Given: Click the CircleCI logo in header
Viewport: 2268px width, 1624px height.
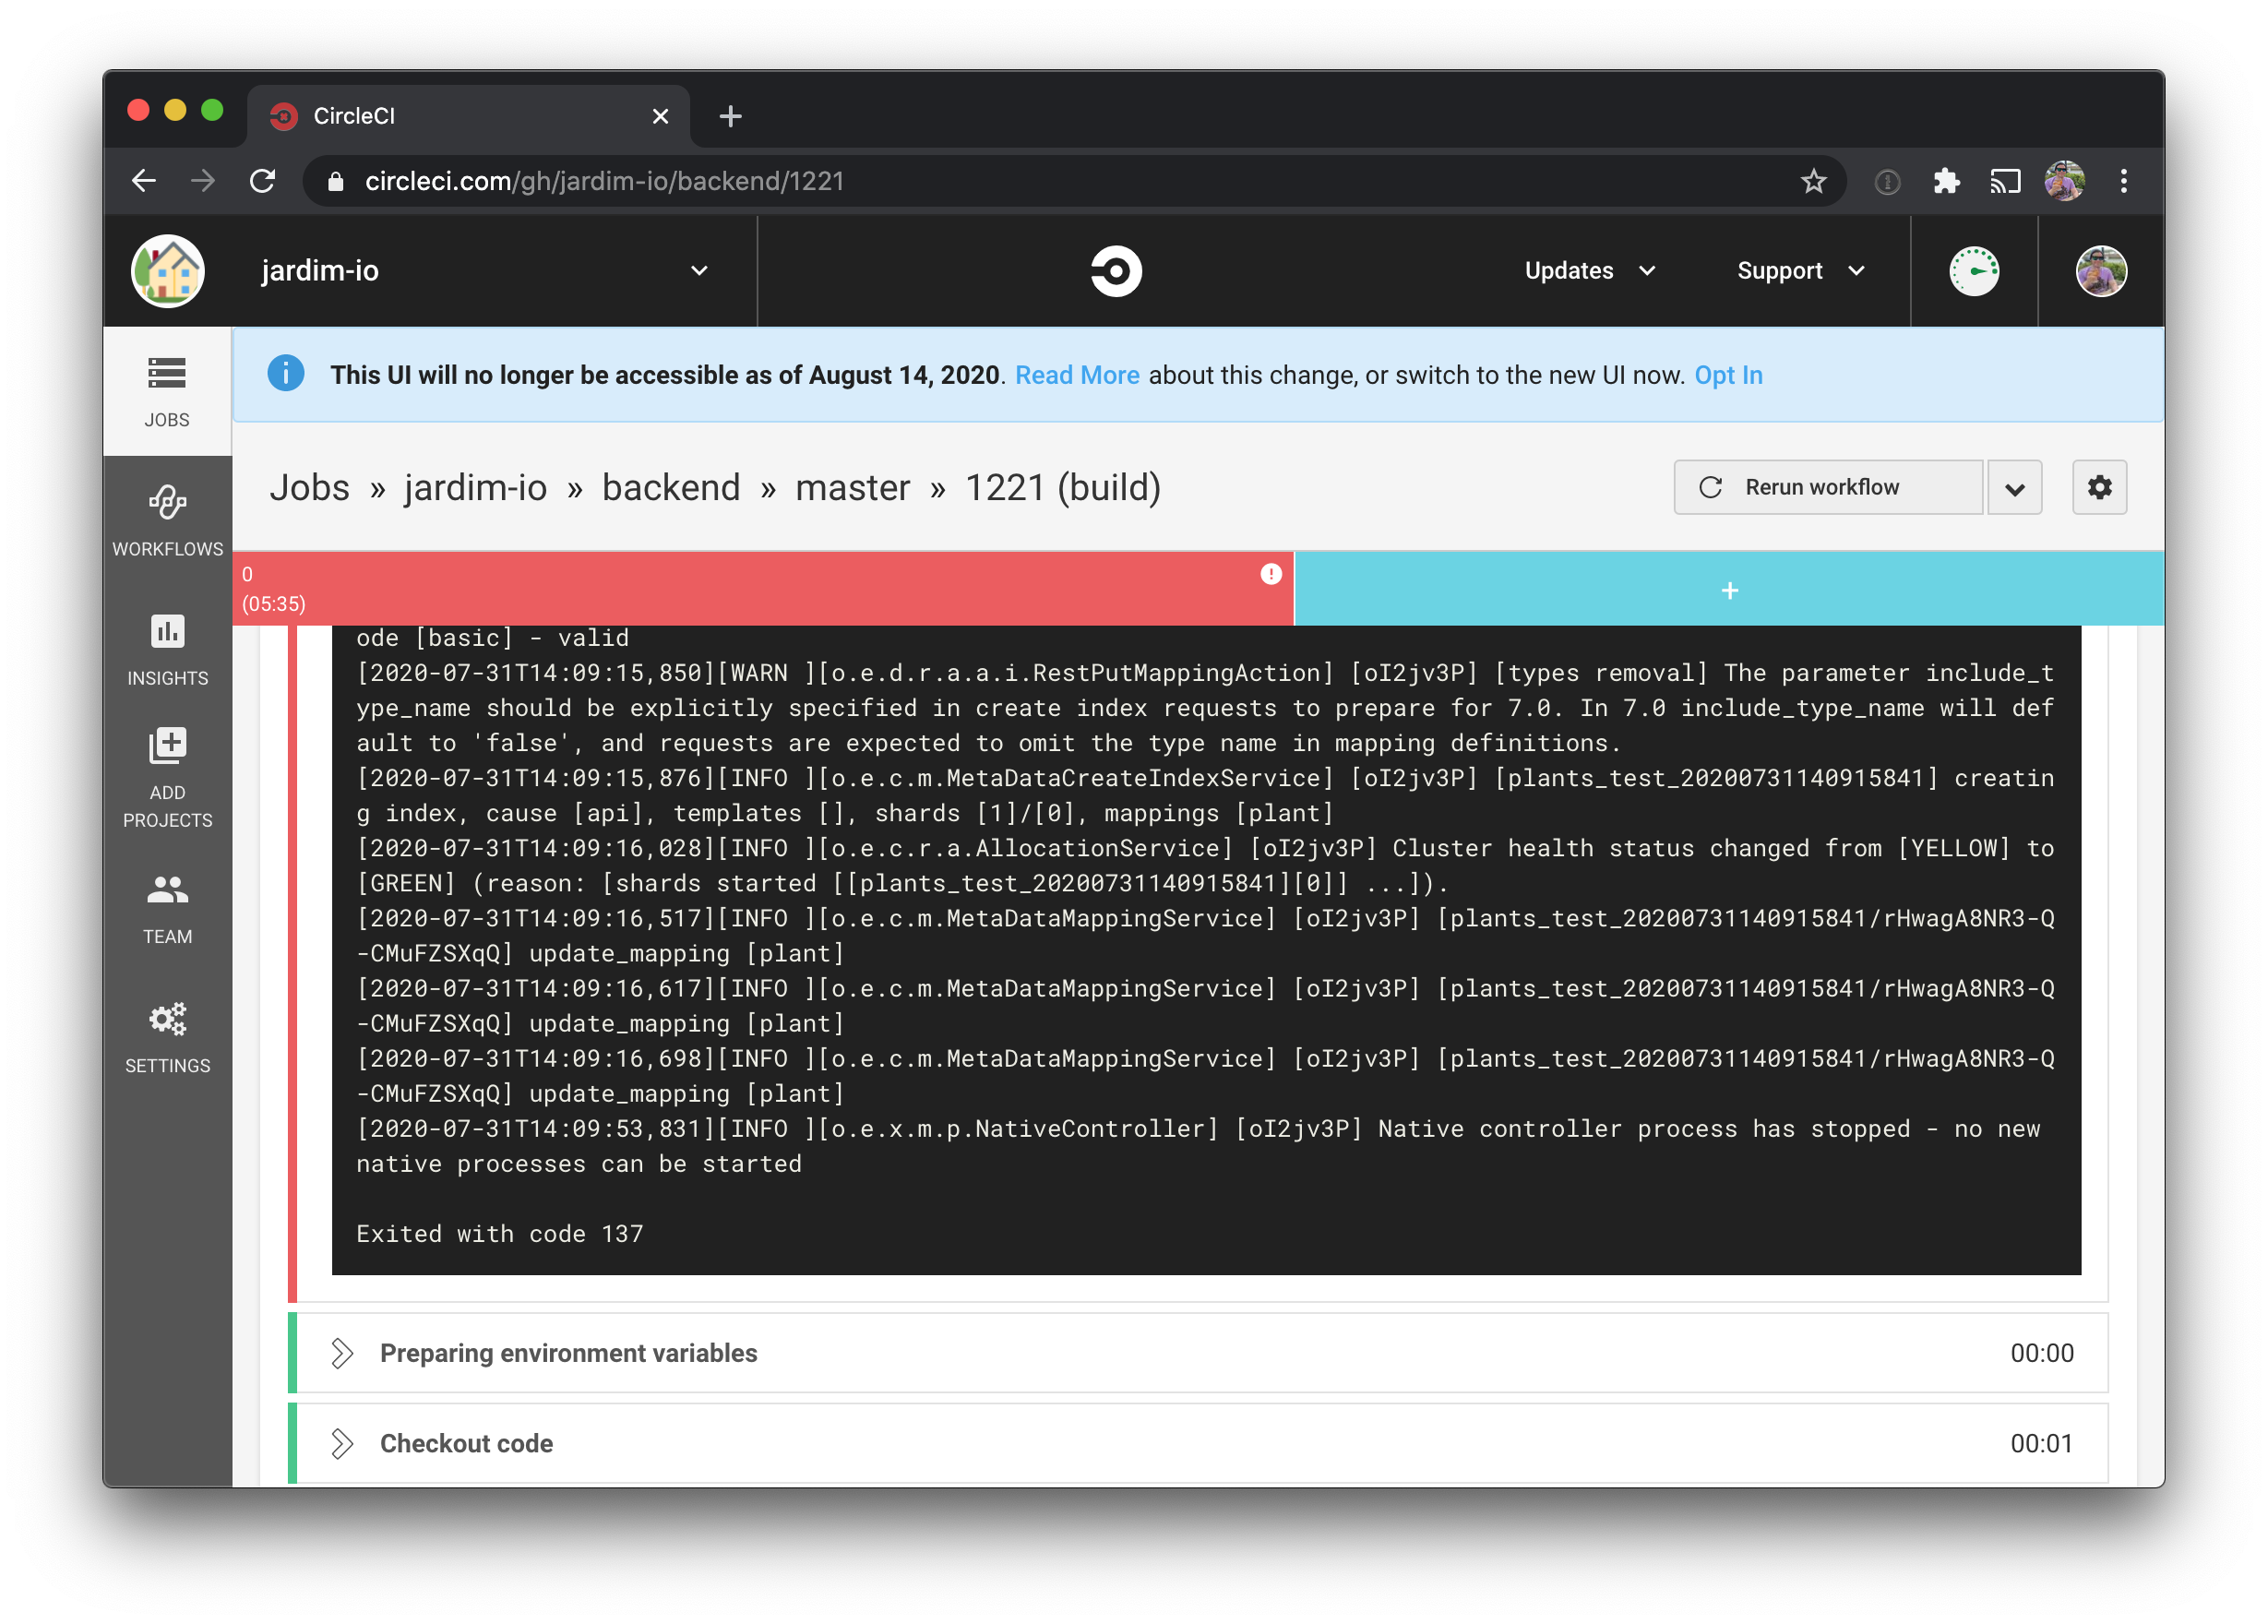Looking at the screenshot, I should (1116, 271).
